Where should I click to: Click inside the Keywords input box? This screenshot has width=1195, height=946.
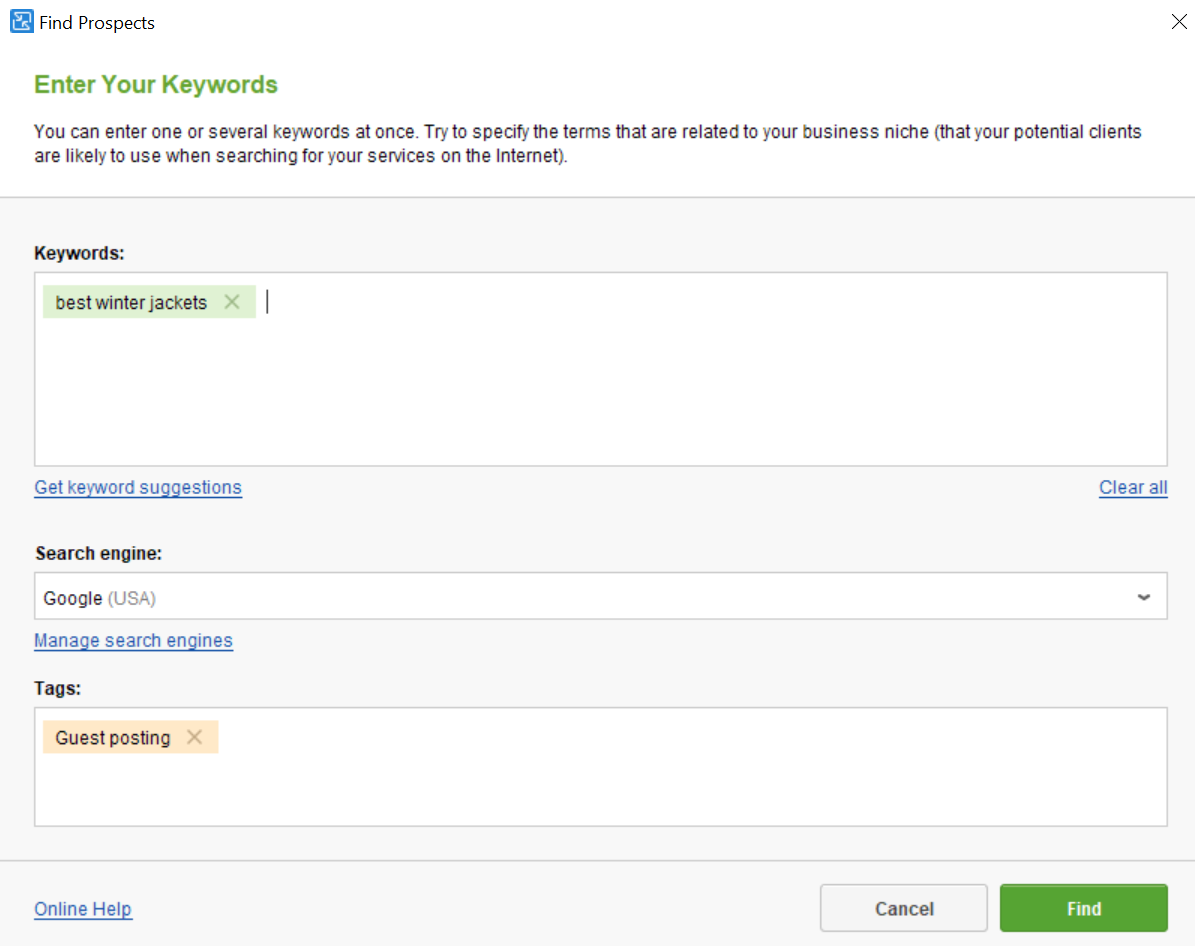601,369
